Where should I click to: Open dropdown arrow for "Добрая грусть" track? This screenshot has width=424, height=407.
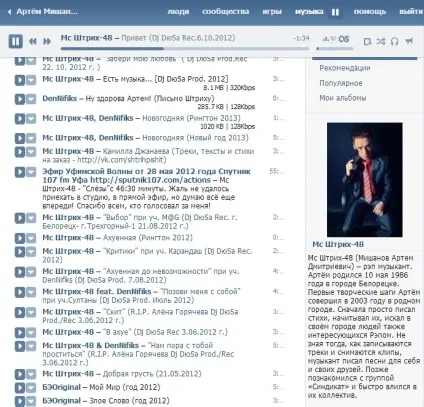(x=31, y=374)
